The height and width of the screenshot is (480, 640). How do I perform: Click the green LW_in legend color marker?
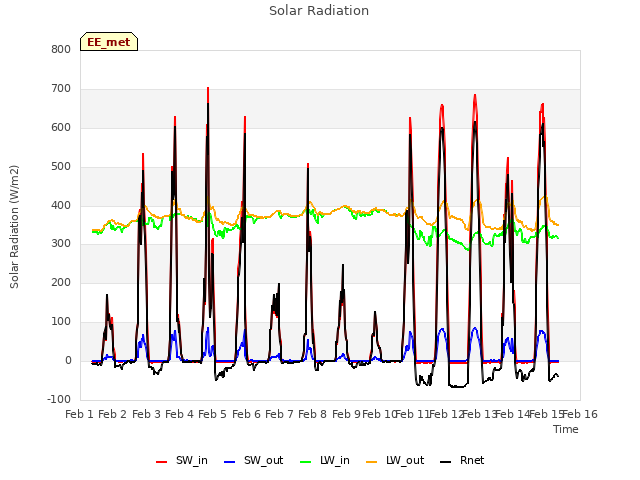point(306,462)
